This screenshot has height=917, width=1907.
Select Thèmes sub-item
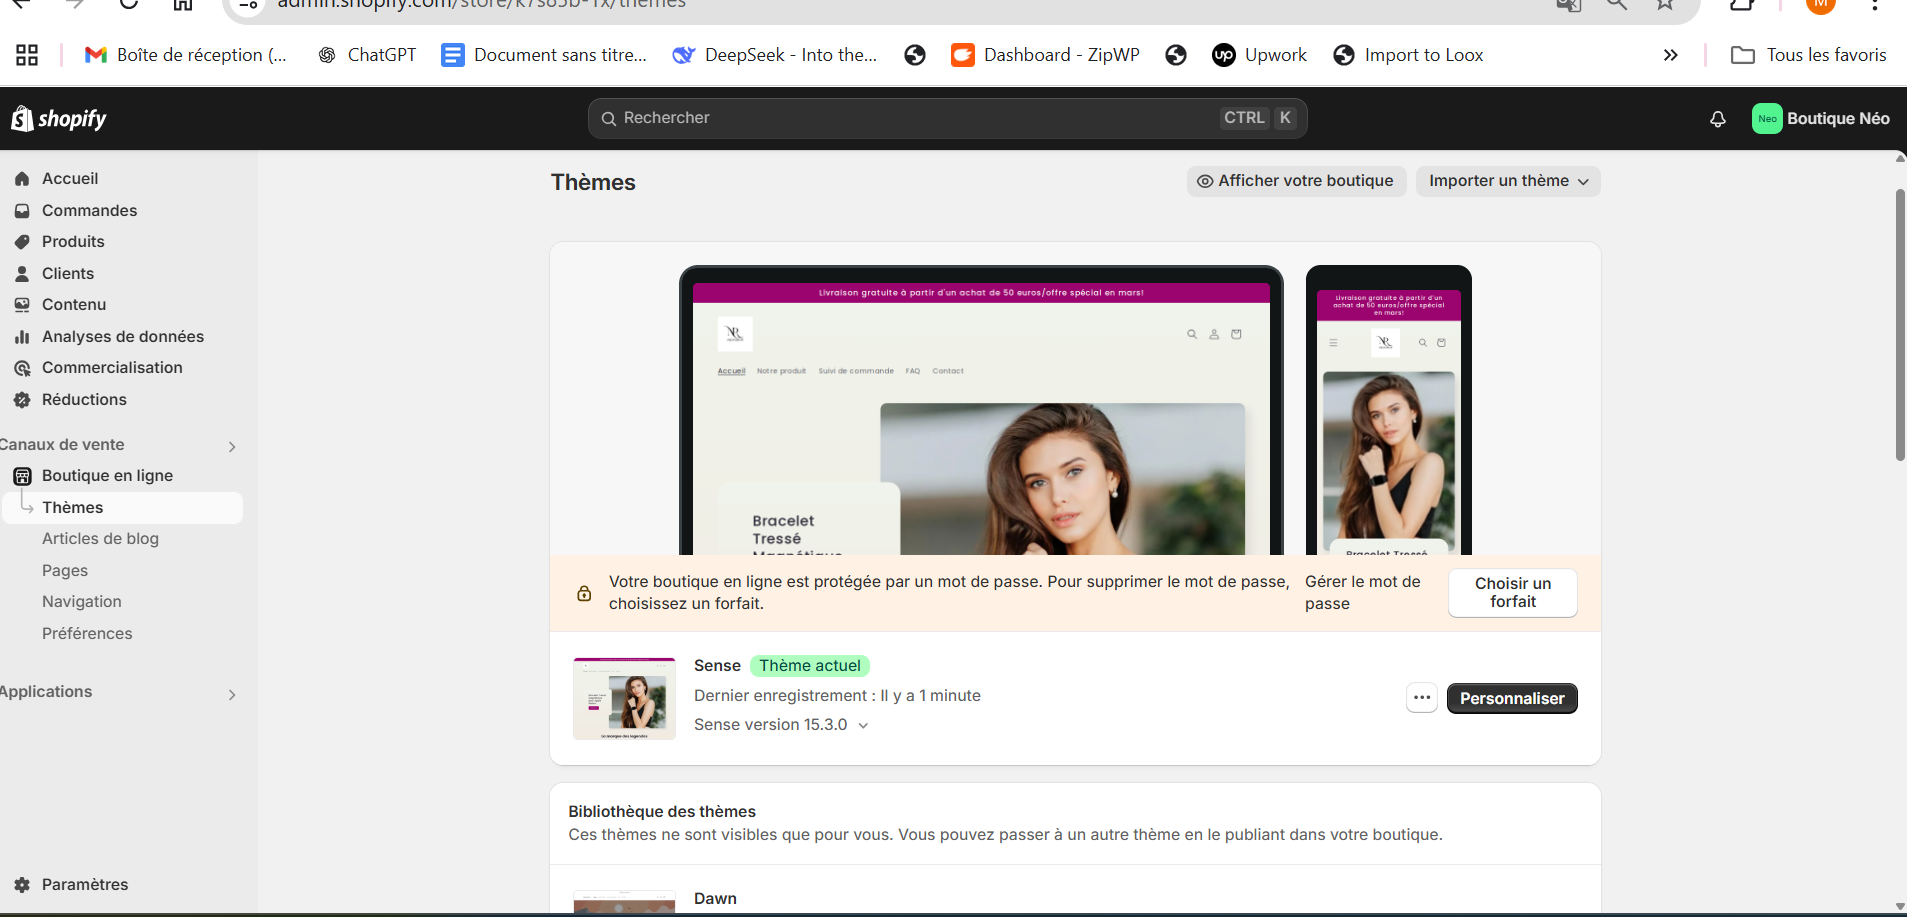[x=120, y=507]
